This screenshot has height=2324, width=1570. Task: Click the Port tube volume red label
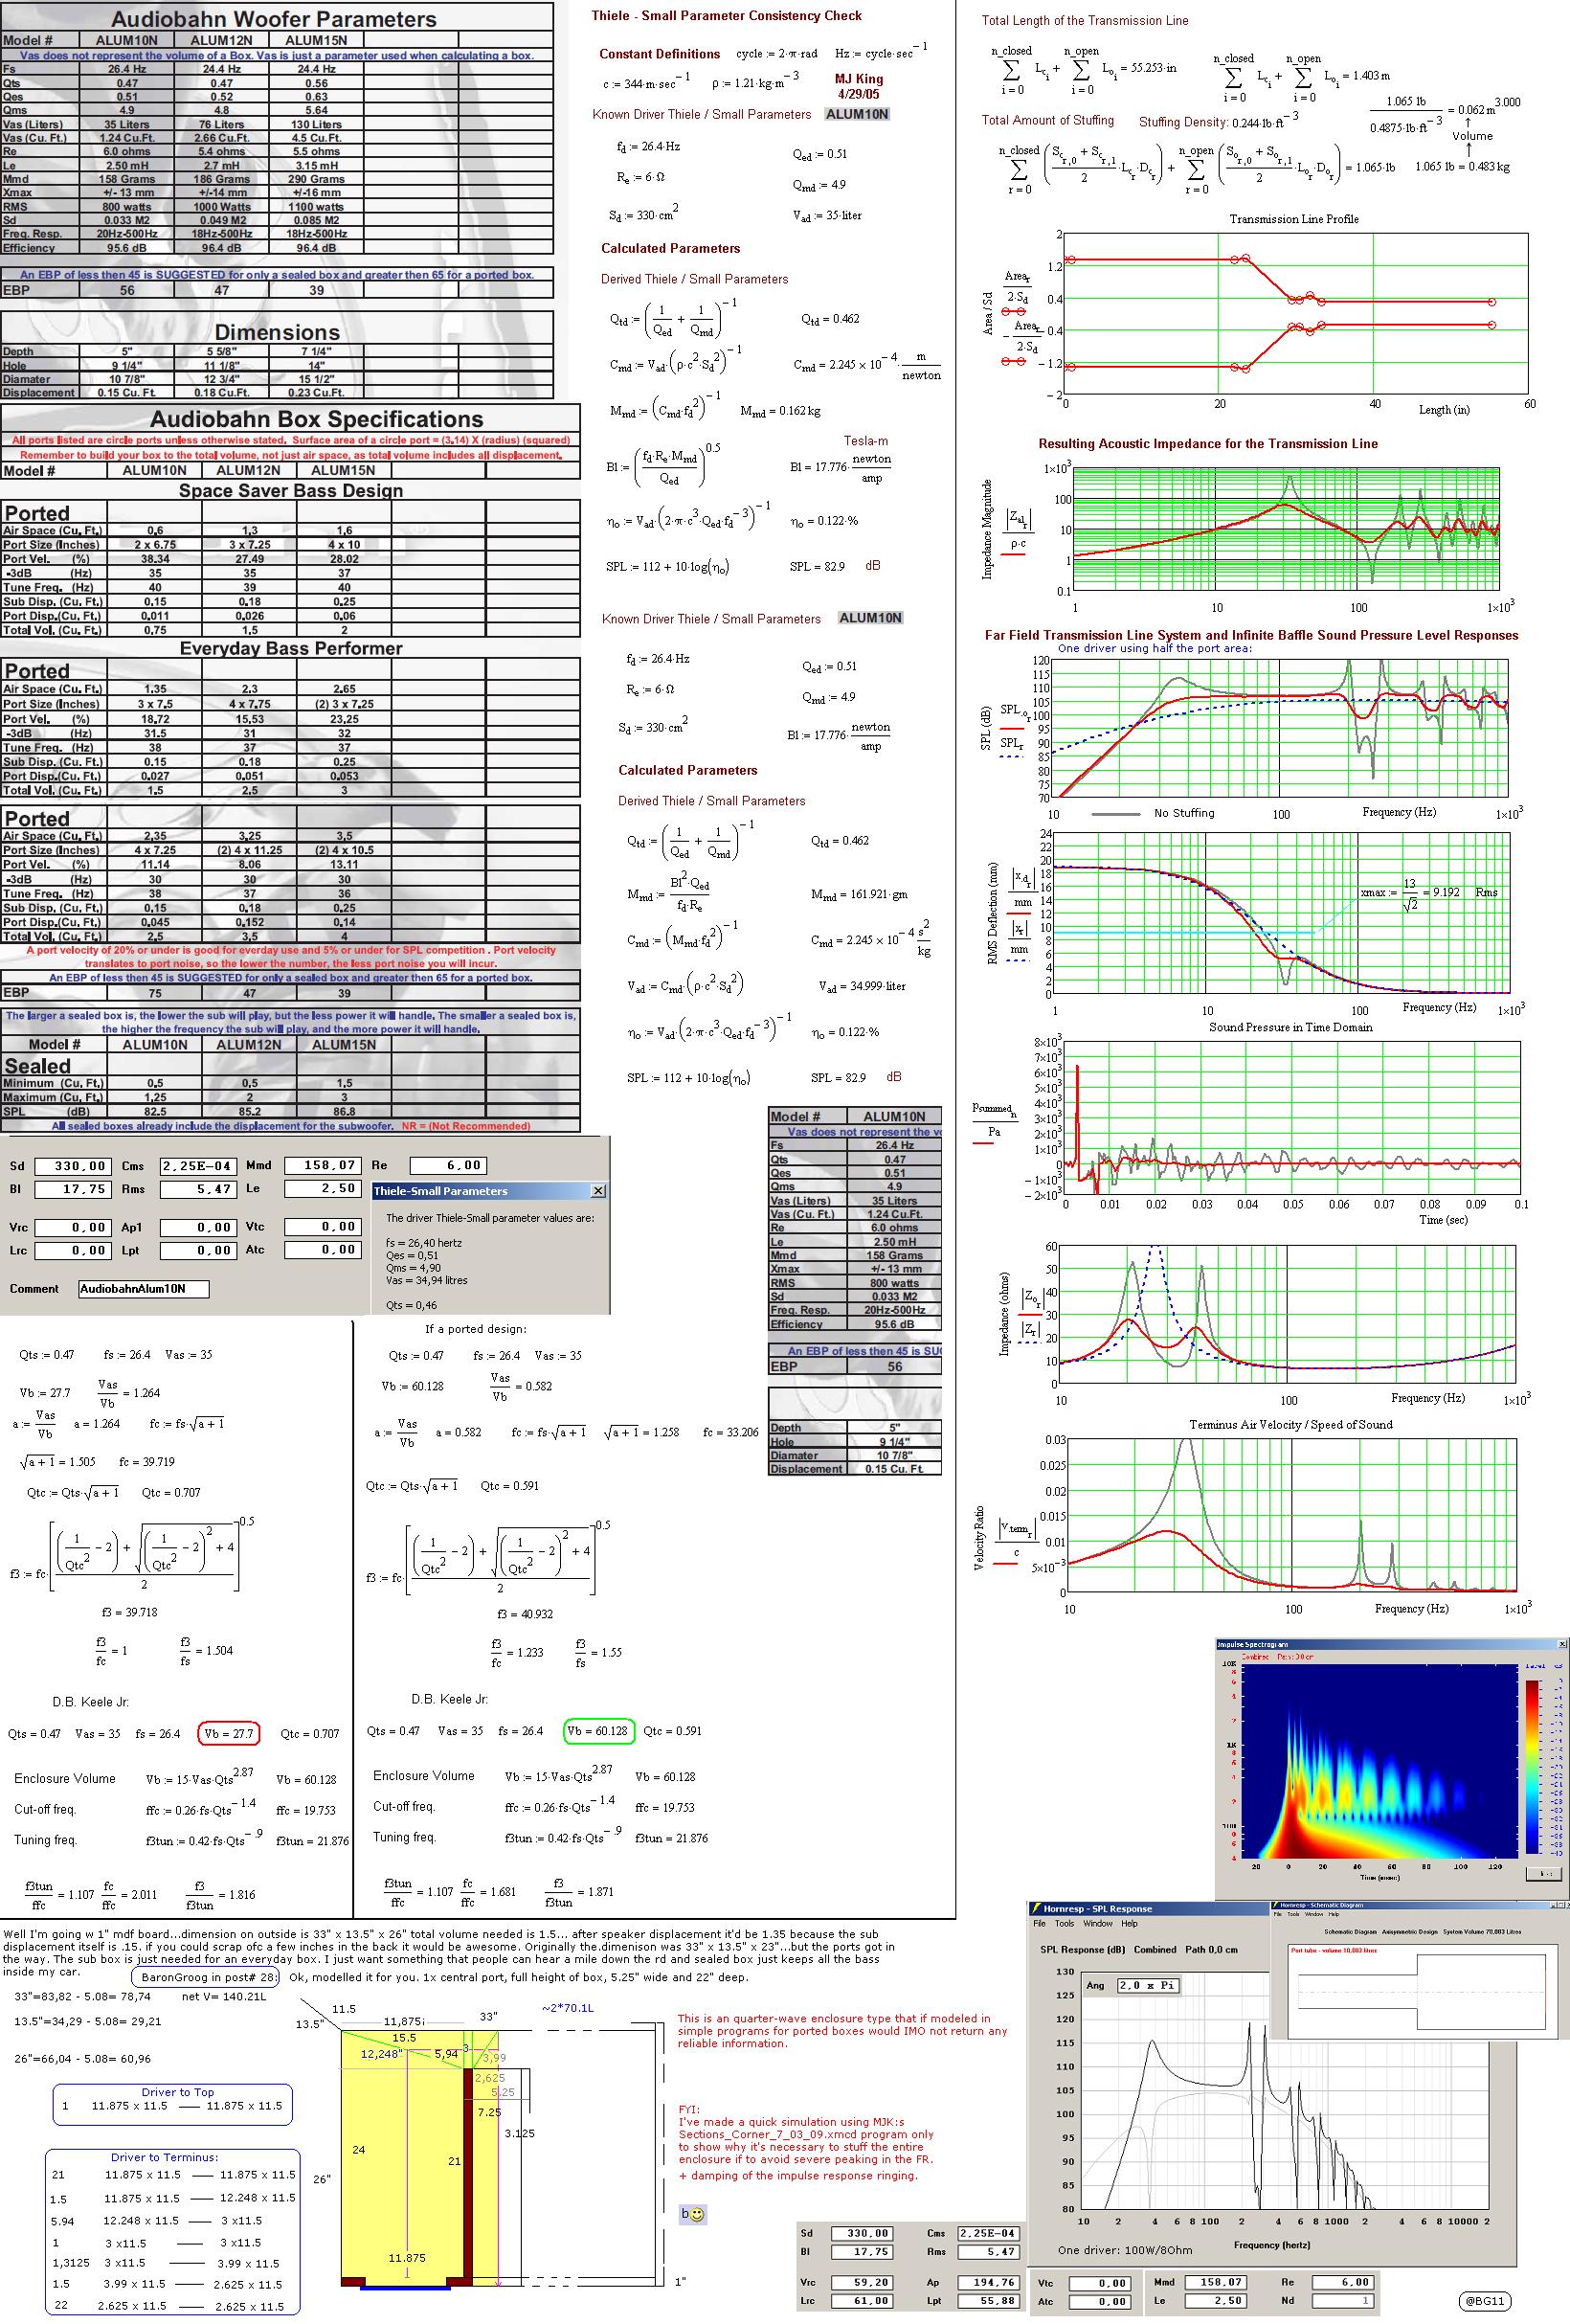pos(1335,1950)
